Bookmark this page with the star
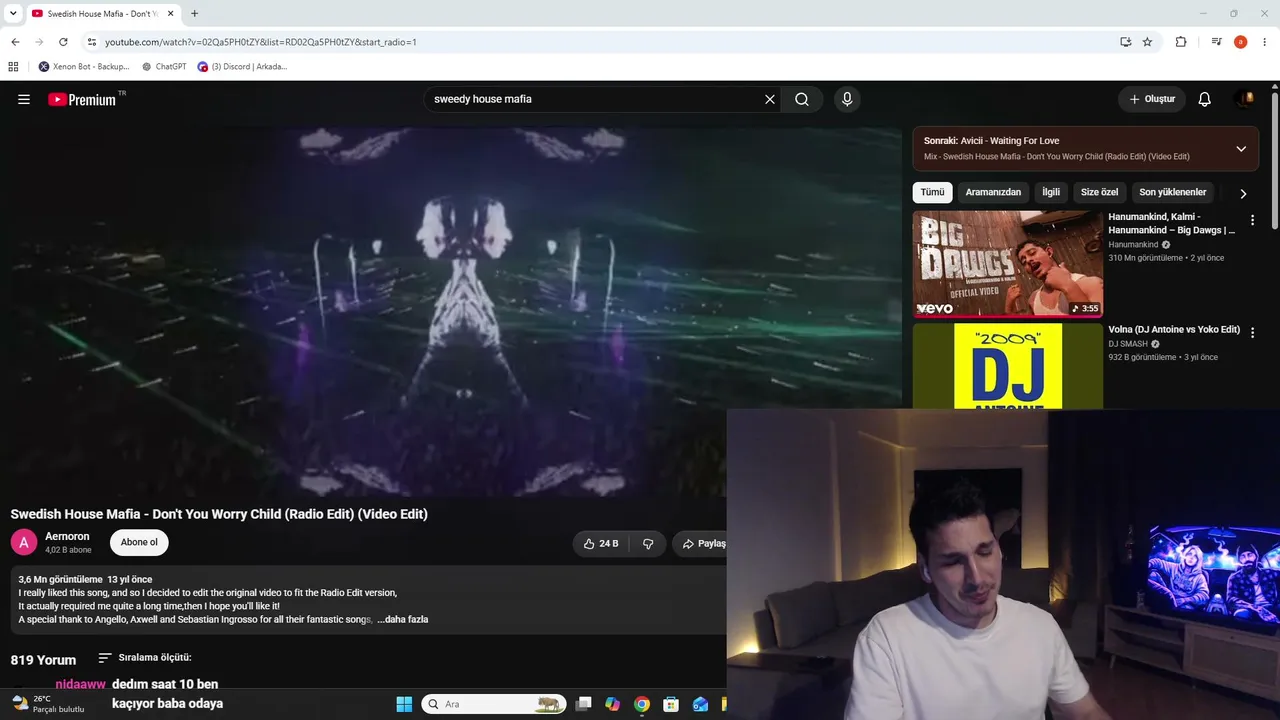Image resolution: width=1280 pixels, height=720 pixels. 1147,42
